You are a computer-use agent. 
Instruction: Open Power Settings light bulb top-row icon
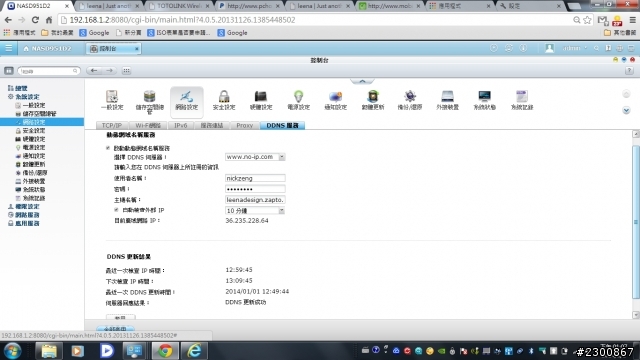[298, 100]
